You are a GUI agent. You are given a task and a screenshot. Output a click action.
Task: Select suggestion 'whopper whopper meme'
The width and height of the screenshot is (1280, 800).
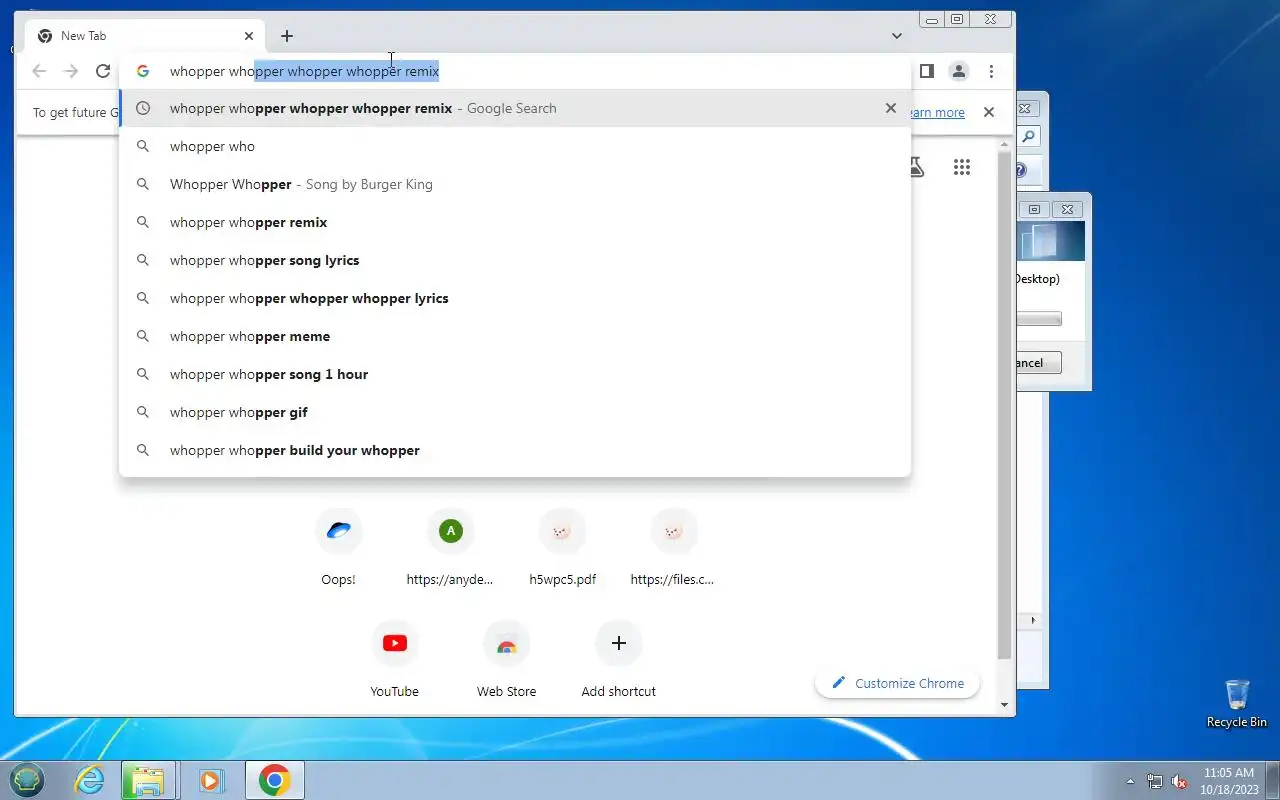(515, 336)
